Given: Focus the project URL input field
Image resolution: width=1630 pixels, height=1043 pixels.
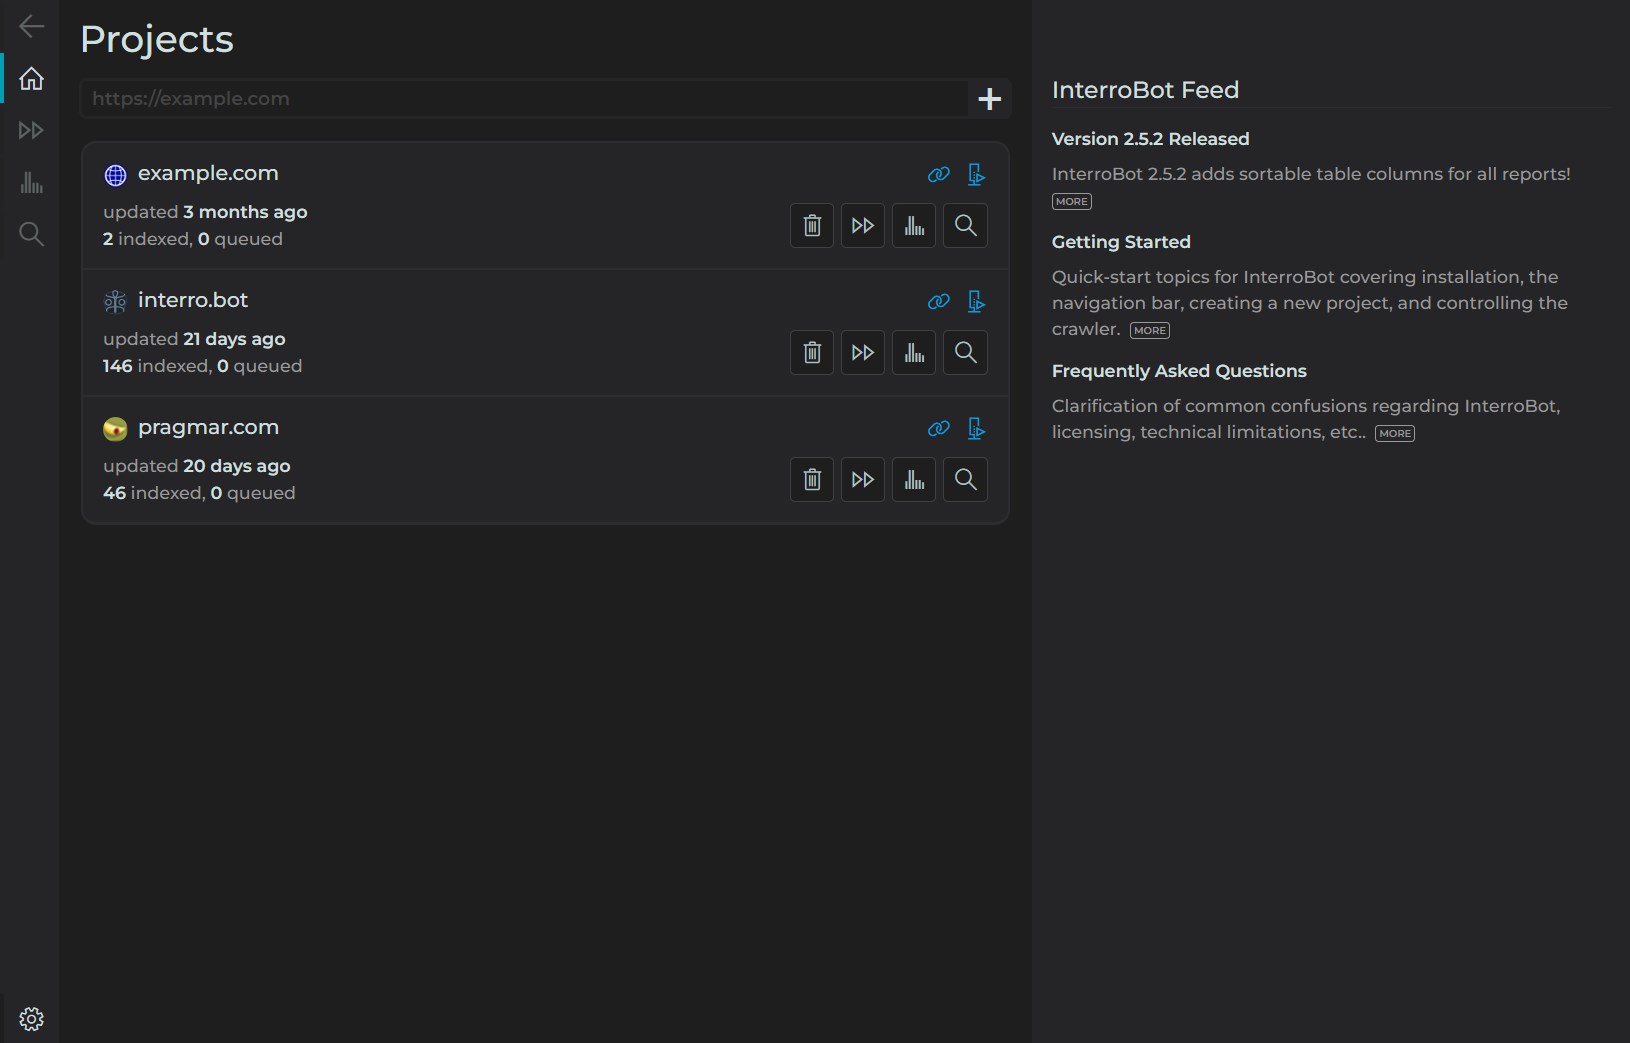Looking at the screenshot, I should click(x=524, y=99).
